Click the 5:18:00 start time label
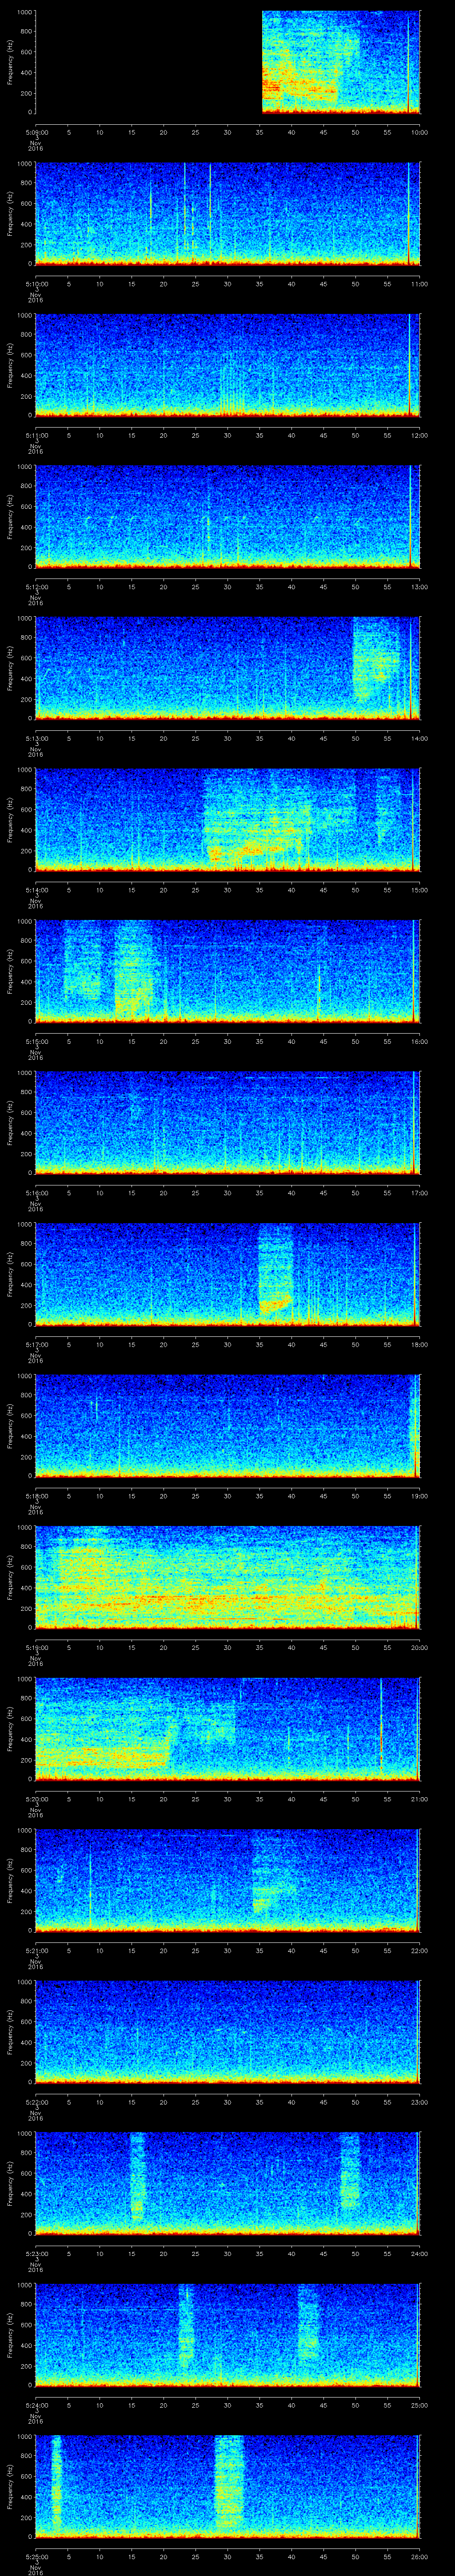 point(36,1496)
